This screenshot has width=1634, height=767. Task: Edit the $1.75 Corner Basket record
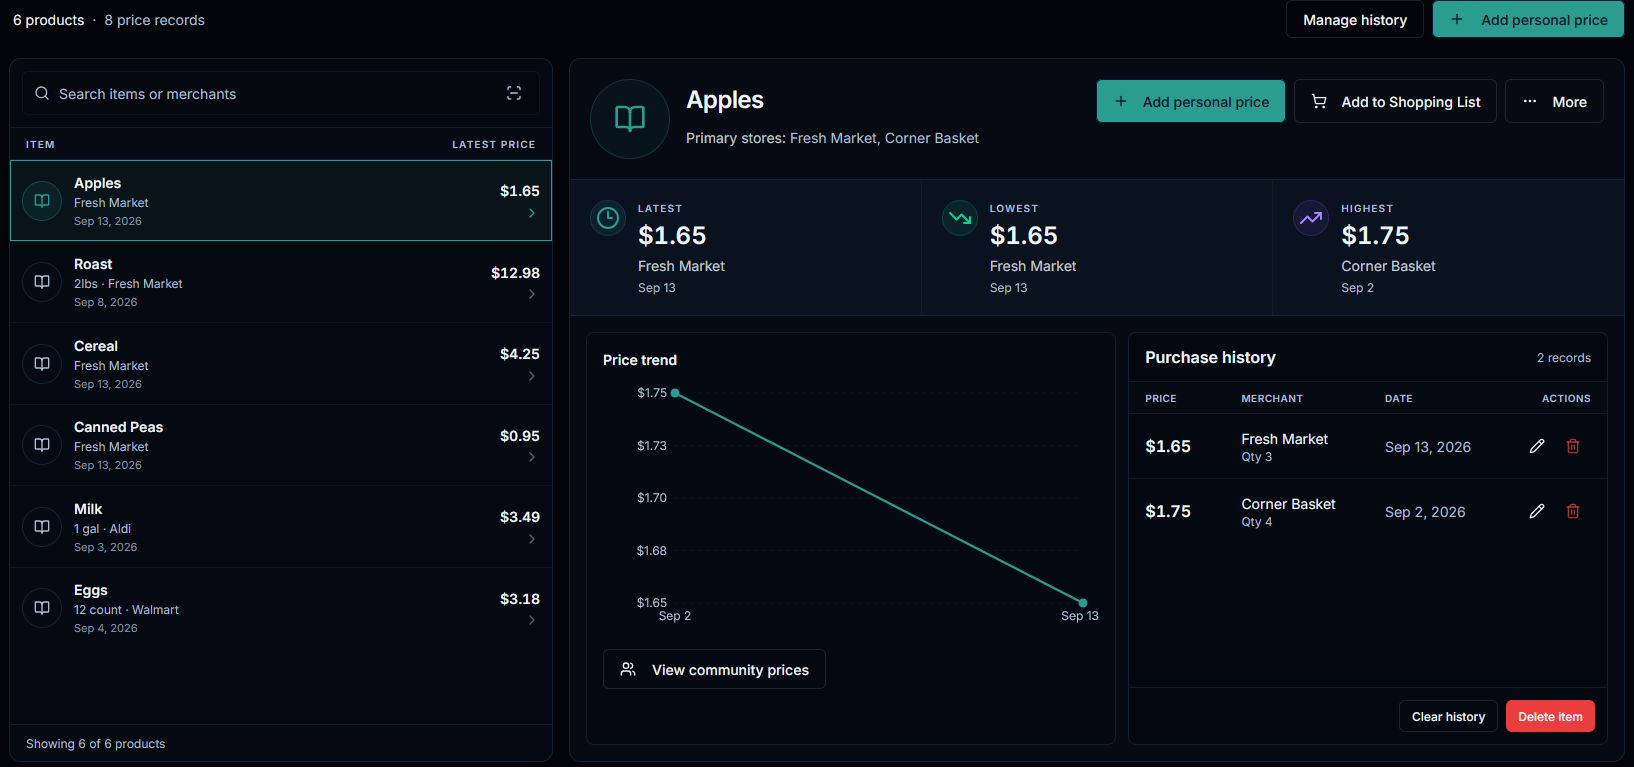pyautogui.click(x=1537, y=511)
